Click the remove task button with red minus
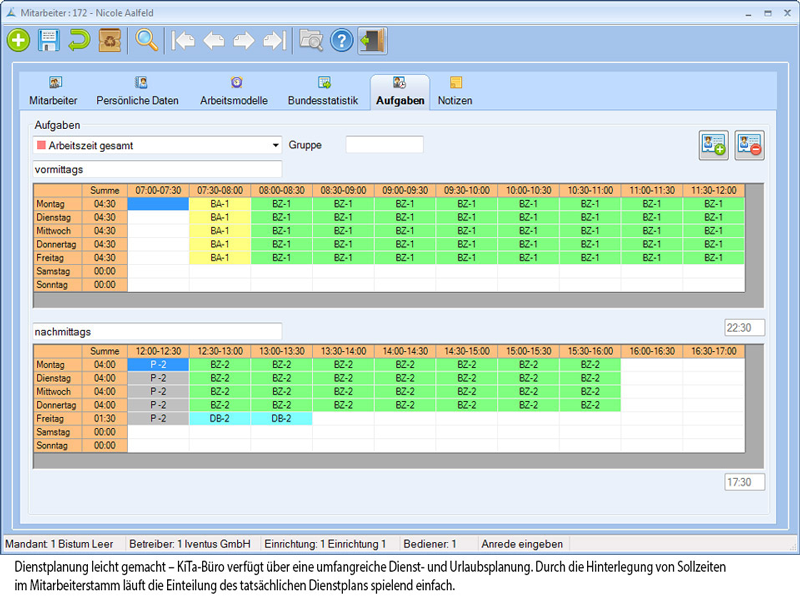The image size is (800, 600). (749, 145)
